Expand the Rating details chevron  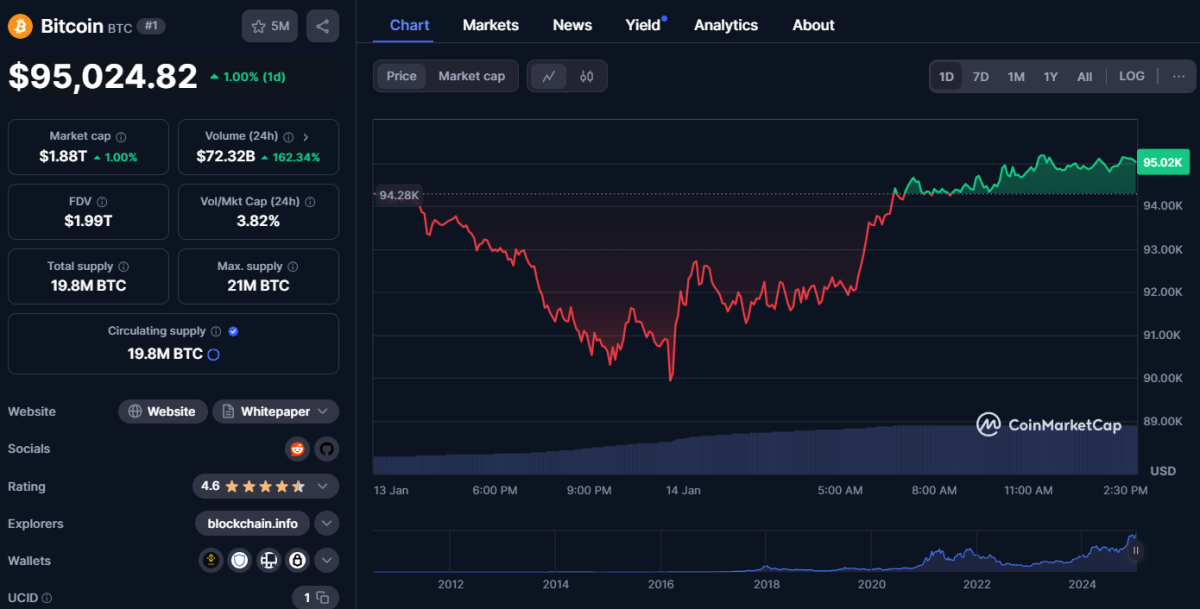tap(322, 486)
